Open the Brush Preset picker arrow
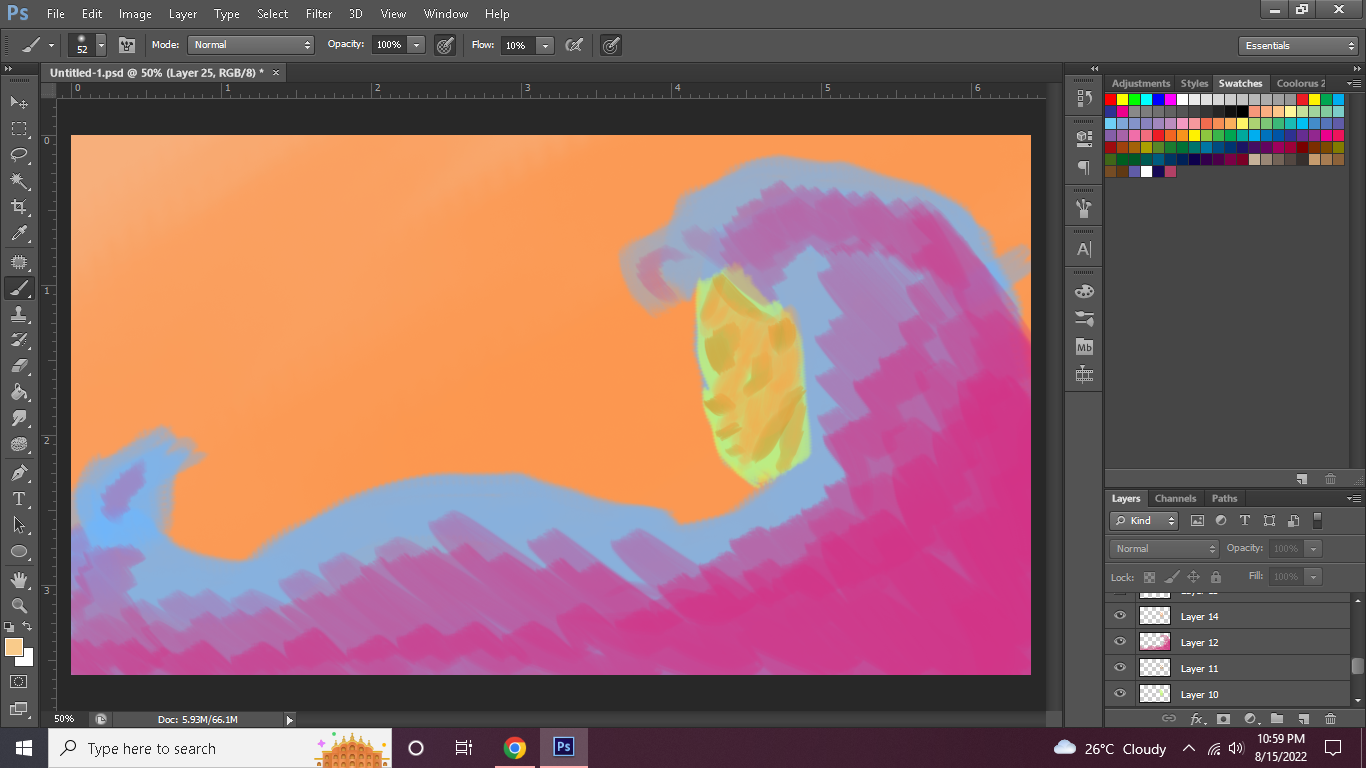The width and height of the screenshot is (1366, 768). coord(101,45)
